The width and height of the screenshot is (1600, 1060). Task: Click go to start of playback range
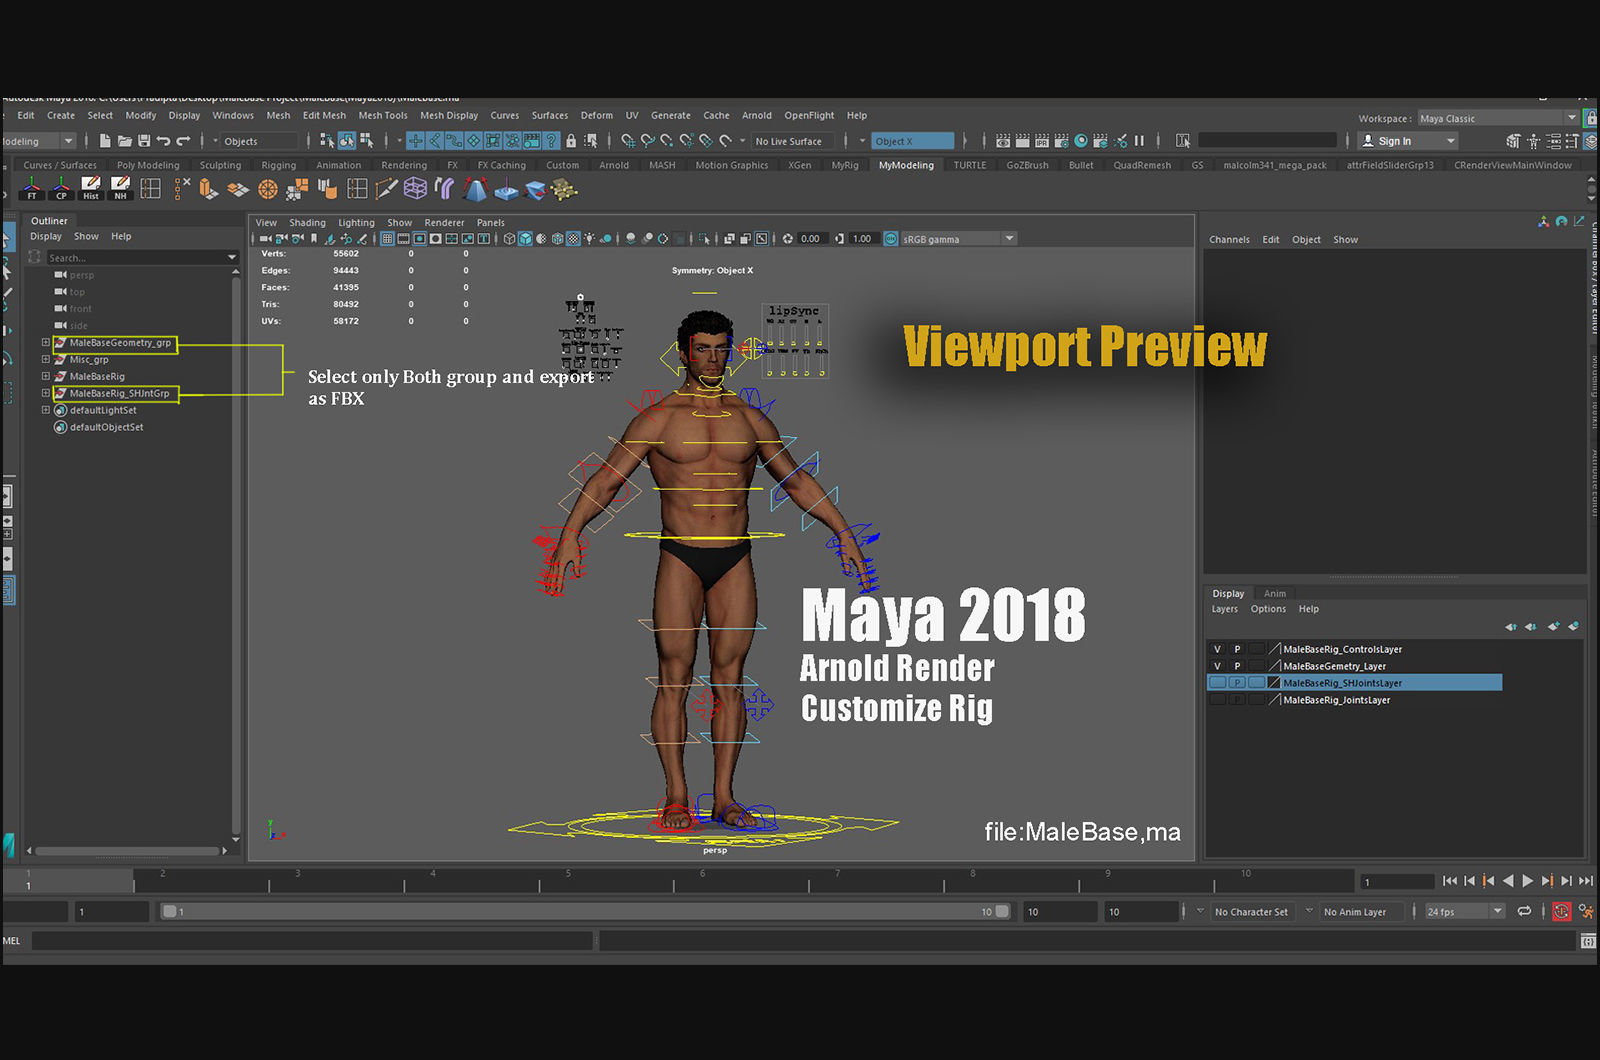1450,881
